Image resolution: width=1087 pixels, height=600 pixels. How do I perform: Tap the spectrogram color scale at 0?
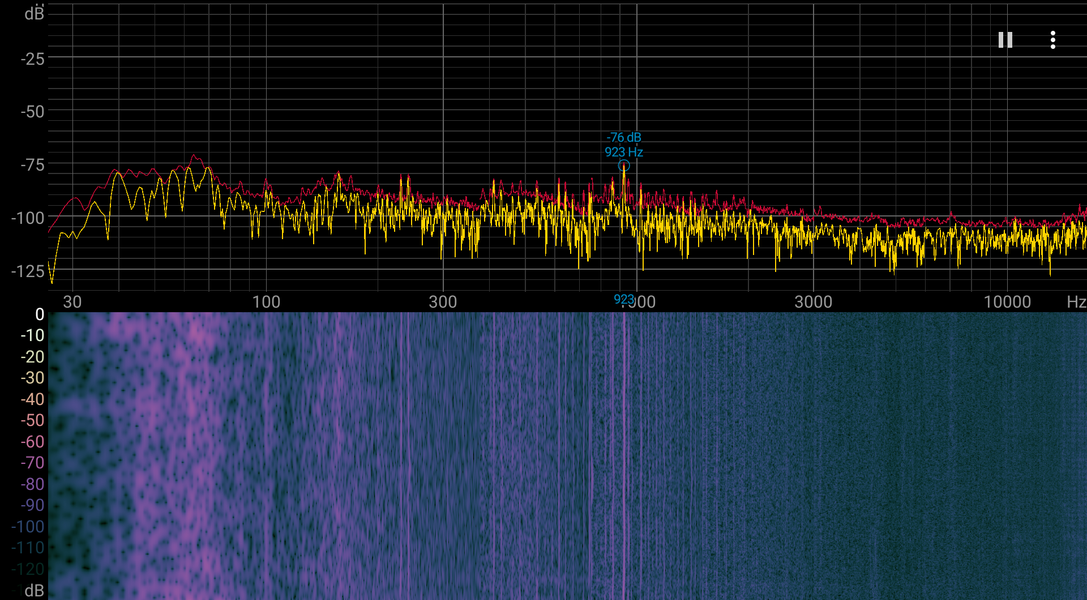pyautogui.click(x=40, y=315)
